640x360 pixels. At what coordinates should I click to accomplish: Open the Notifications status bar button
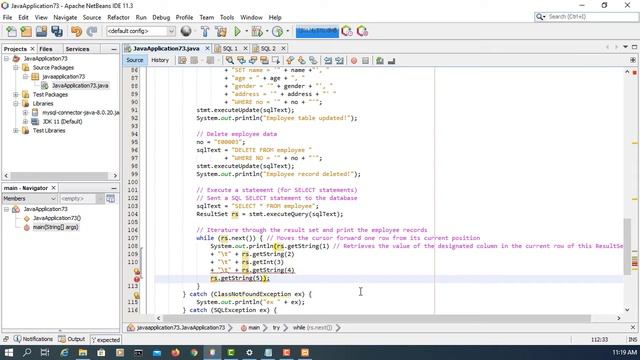point(33,339)
